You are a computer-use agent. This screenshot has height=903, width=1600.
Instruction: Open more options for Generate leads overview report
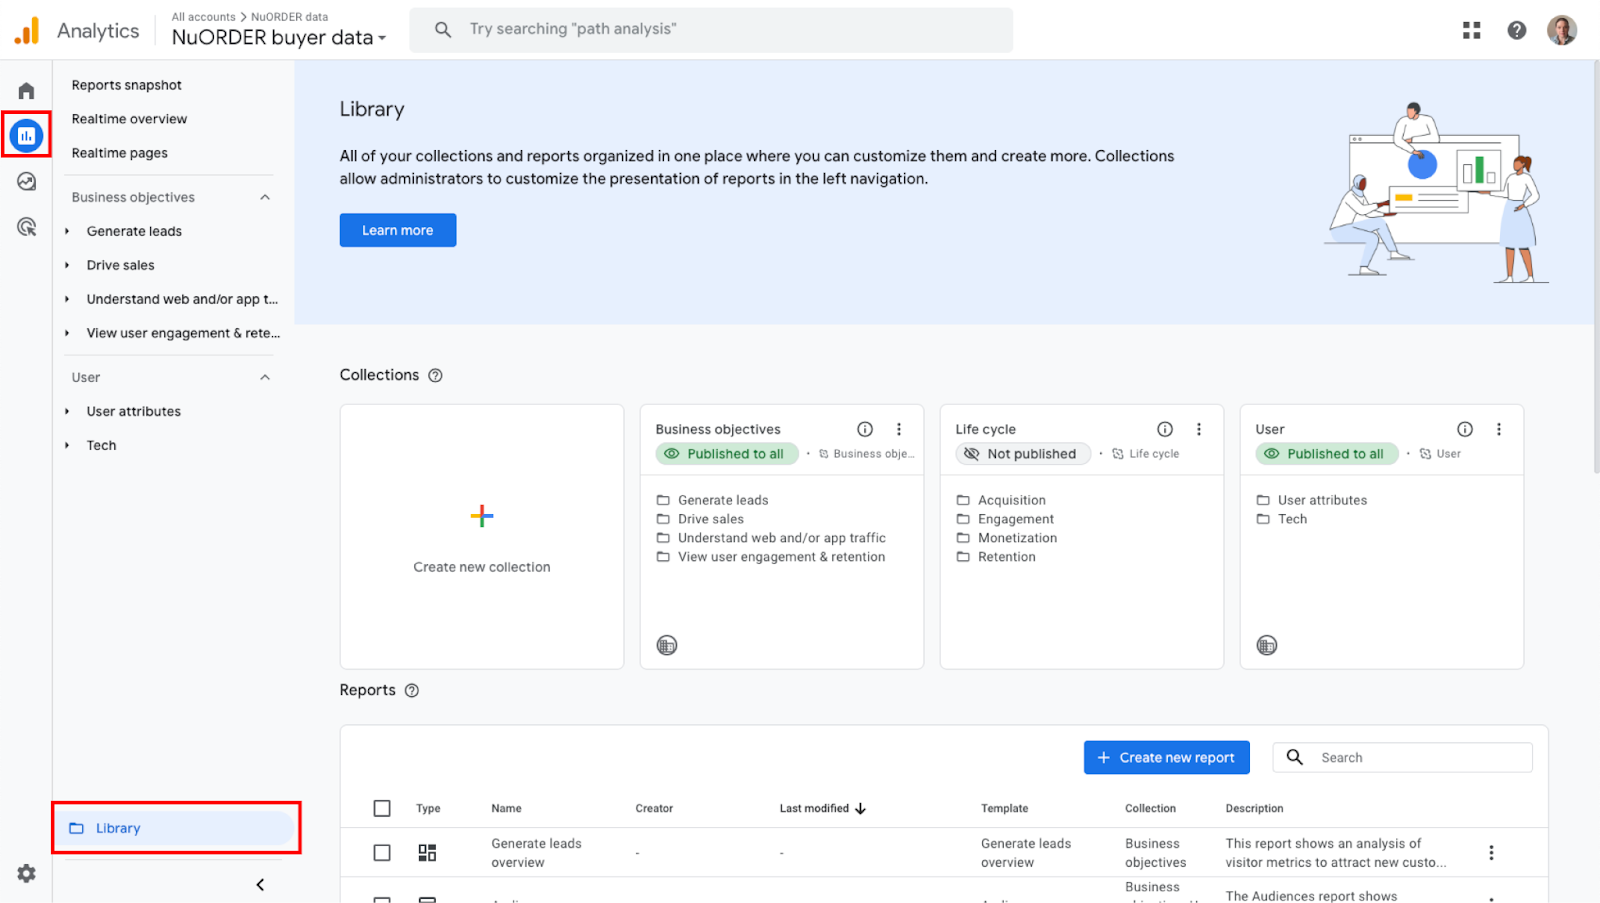pyautogui.click(x=1491, y=853)
